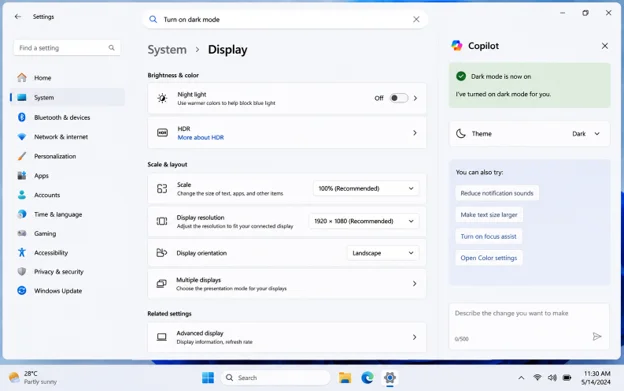Image resolution: width=624 pixels, height=391 pixels.
Task: Click the Settings gear taskbar icon
Action: [x=390, y=377]
